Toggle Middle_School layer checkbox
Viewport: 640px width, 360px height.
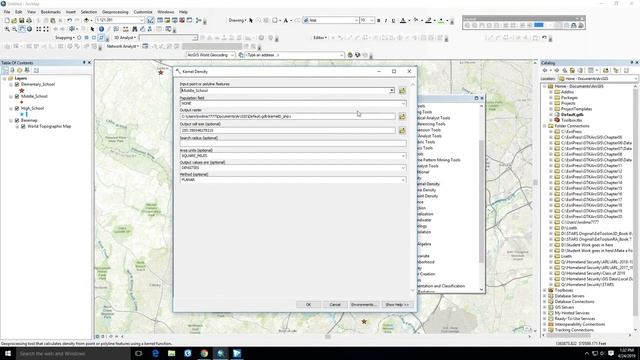tap(17, 96)
